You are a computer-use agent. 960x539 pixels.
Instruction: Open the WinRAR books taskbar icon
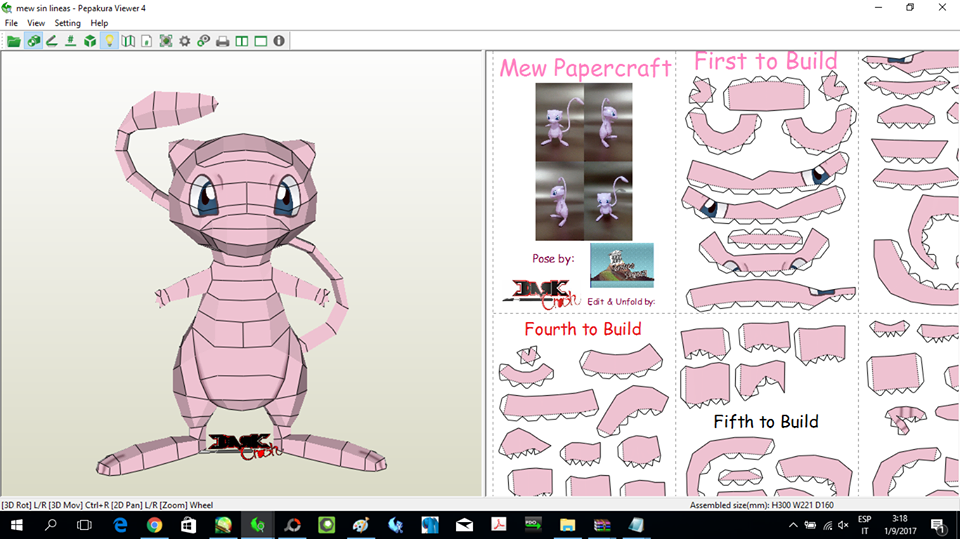click(x=602, y=525)
